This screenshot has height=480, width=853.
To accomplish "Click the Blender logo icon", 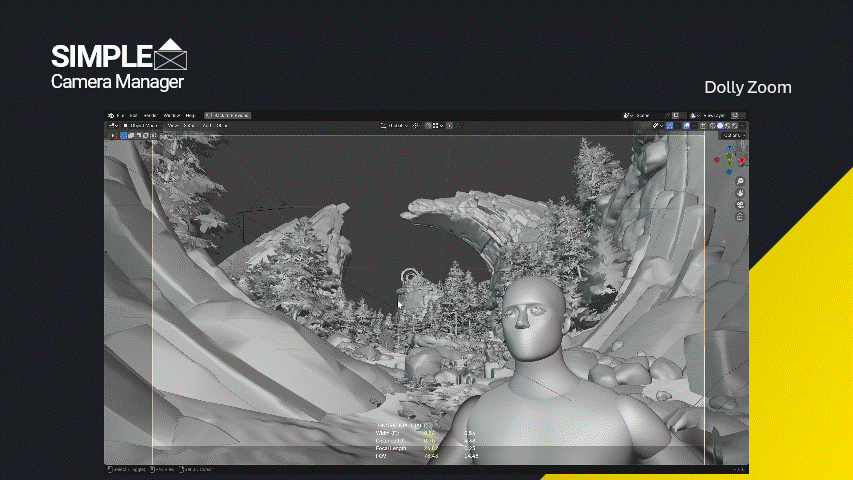I will tap(111, 115).
